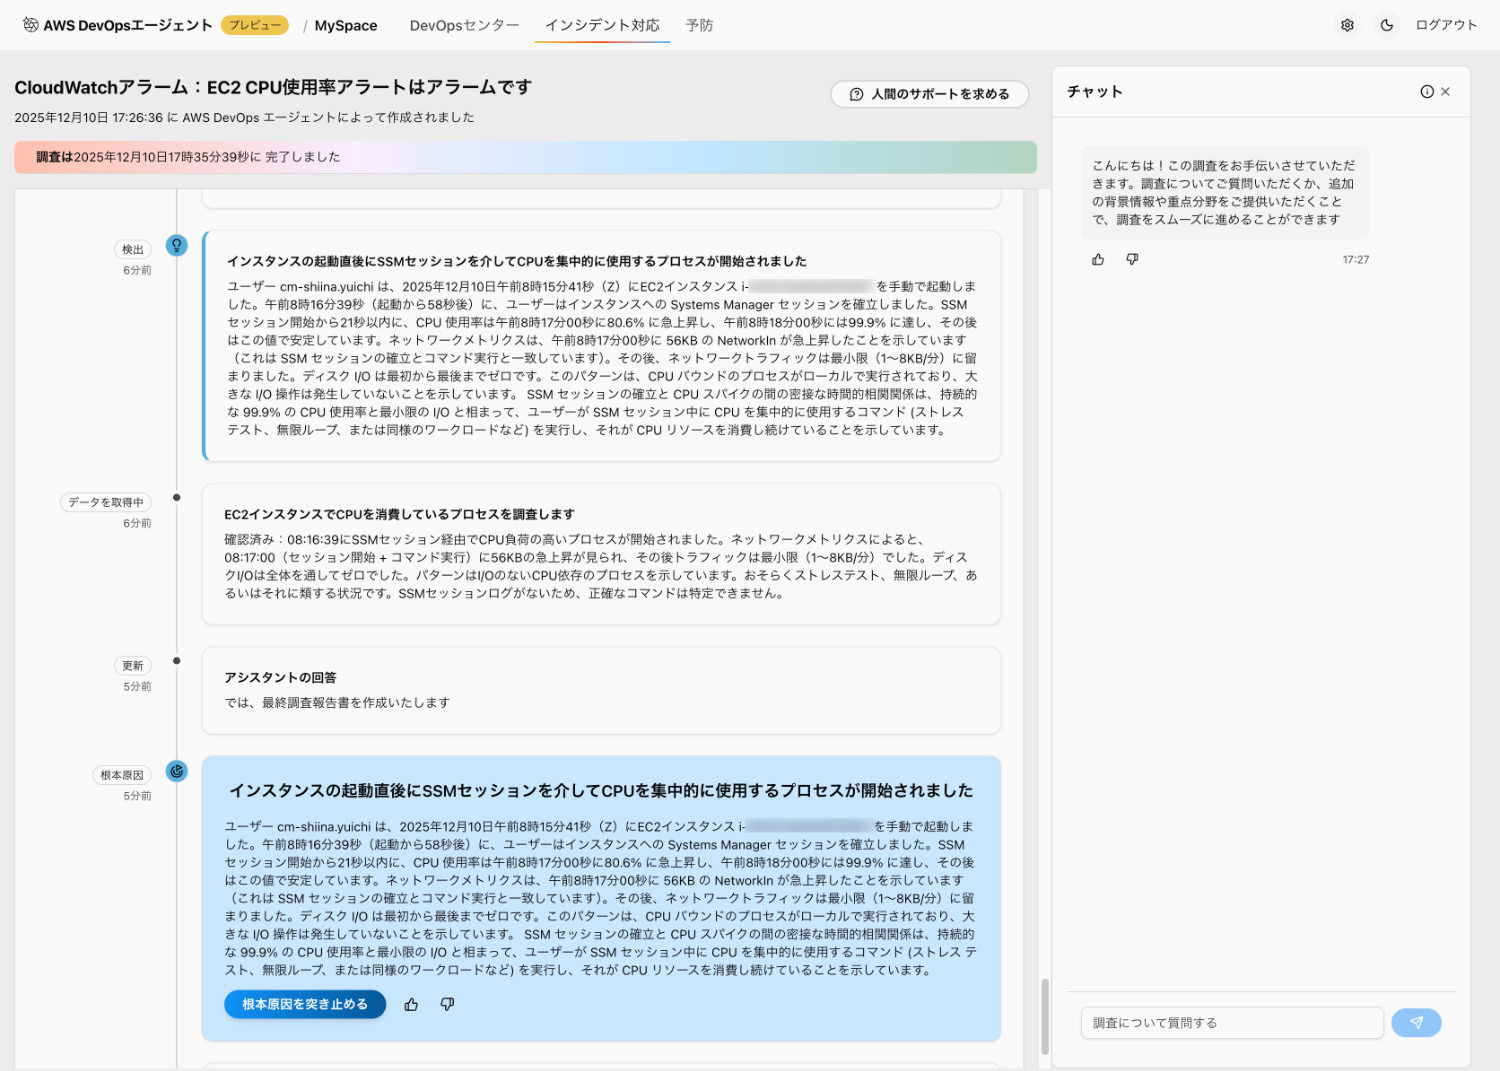Viewport: 1500px width, 1071px height.
Task: Give thumbs down to root cause finding
Action: [447, 1004]
